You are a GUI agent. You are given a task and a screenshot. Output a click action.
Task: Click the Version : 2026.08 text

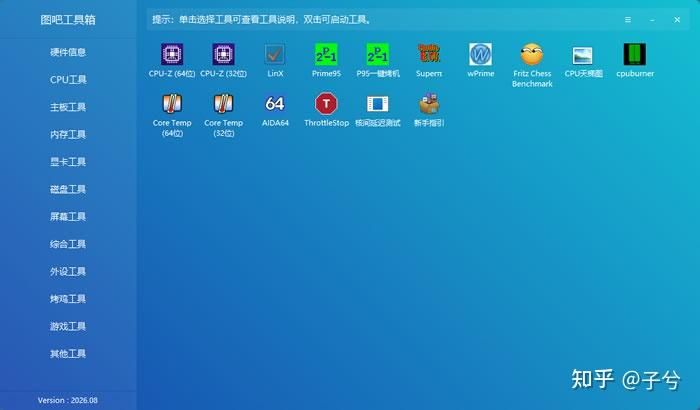point(67,400)
